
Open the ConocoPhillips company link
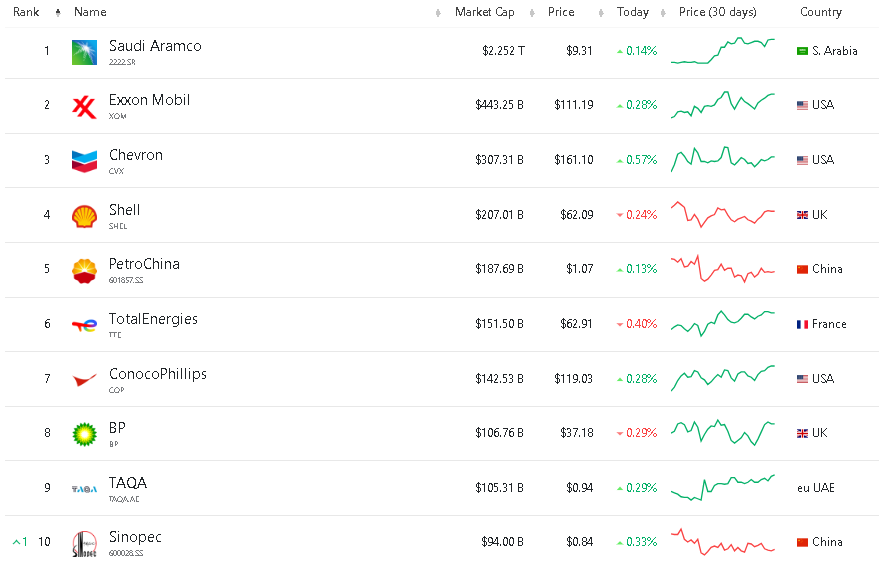pos(158,374)
